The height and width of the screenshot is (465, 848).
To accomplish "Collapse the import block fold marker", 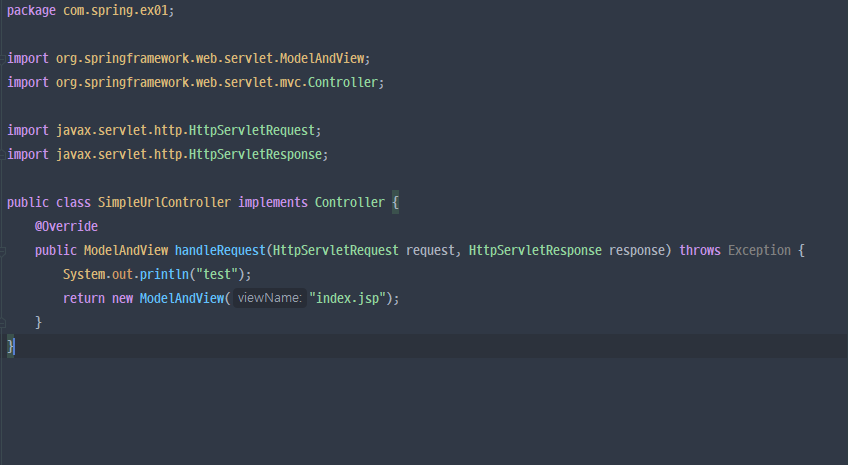I will point(3,58).
